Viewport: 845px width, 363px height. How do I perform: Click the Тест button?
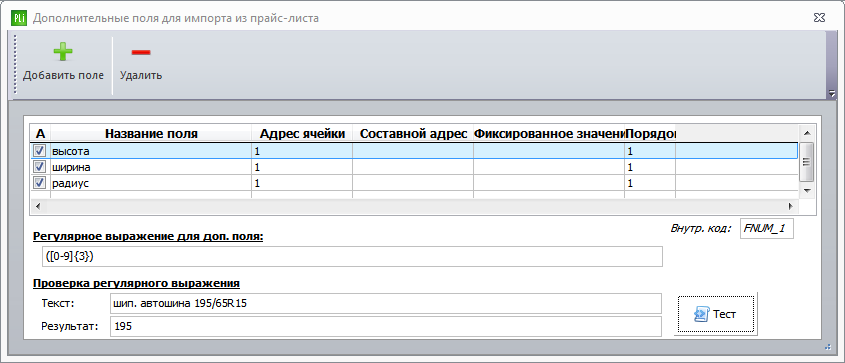[717, 314]
